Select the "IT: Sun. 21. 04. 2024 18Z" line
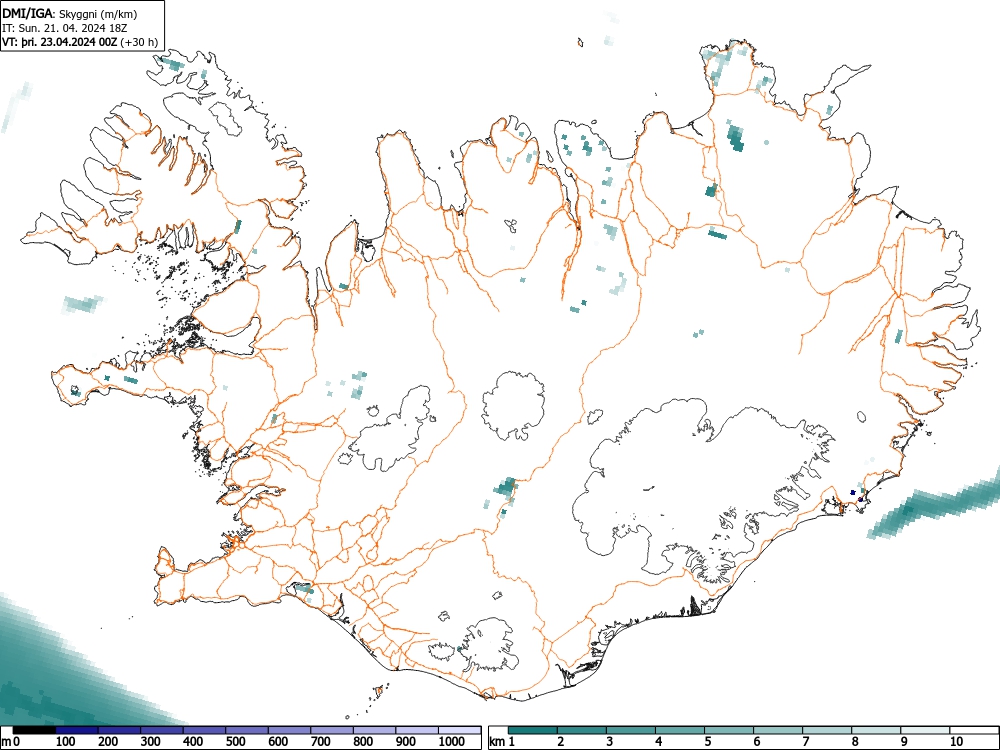 pyautogui.click(x=65, y=28)
